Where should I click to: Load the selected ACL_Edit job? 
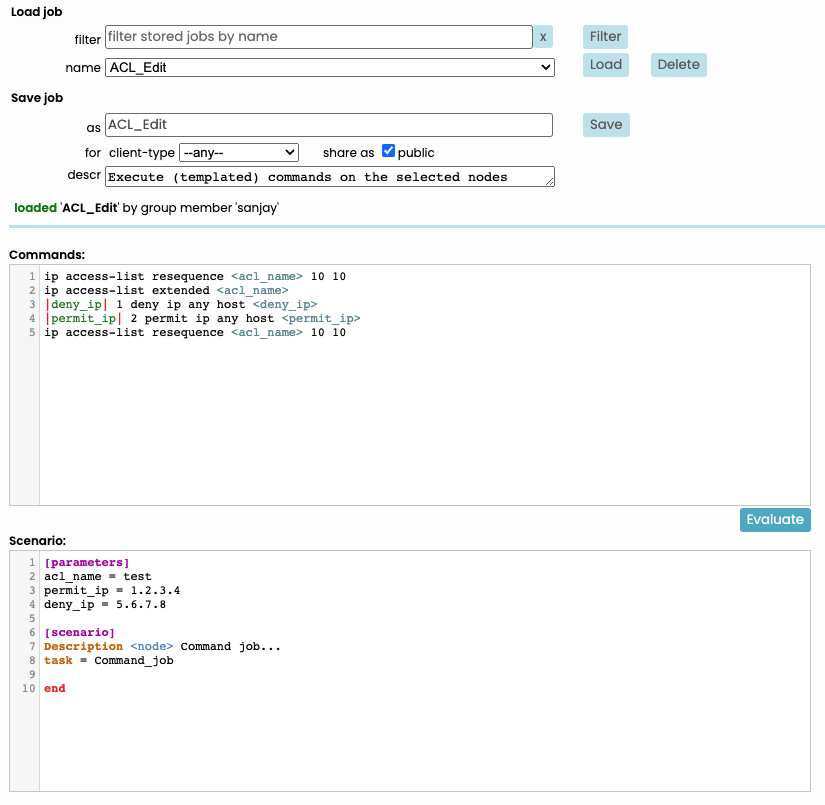[x=605, y=65]
